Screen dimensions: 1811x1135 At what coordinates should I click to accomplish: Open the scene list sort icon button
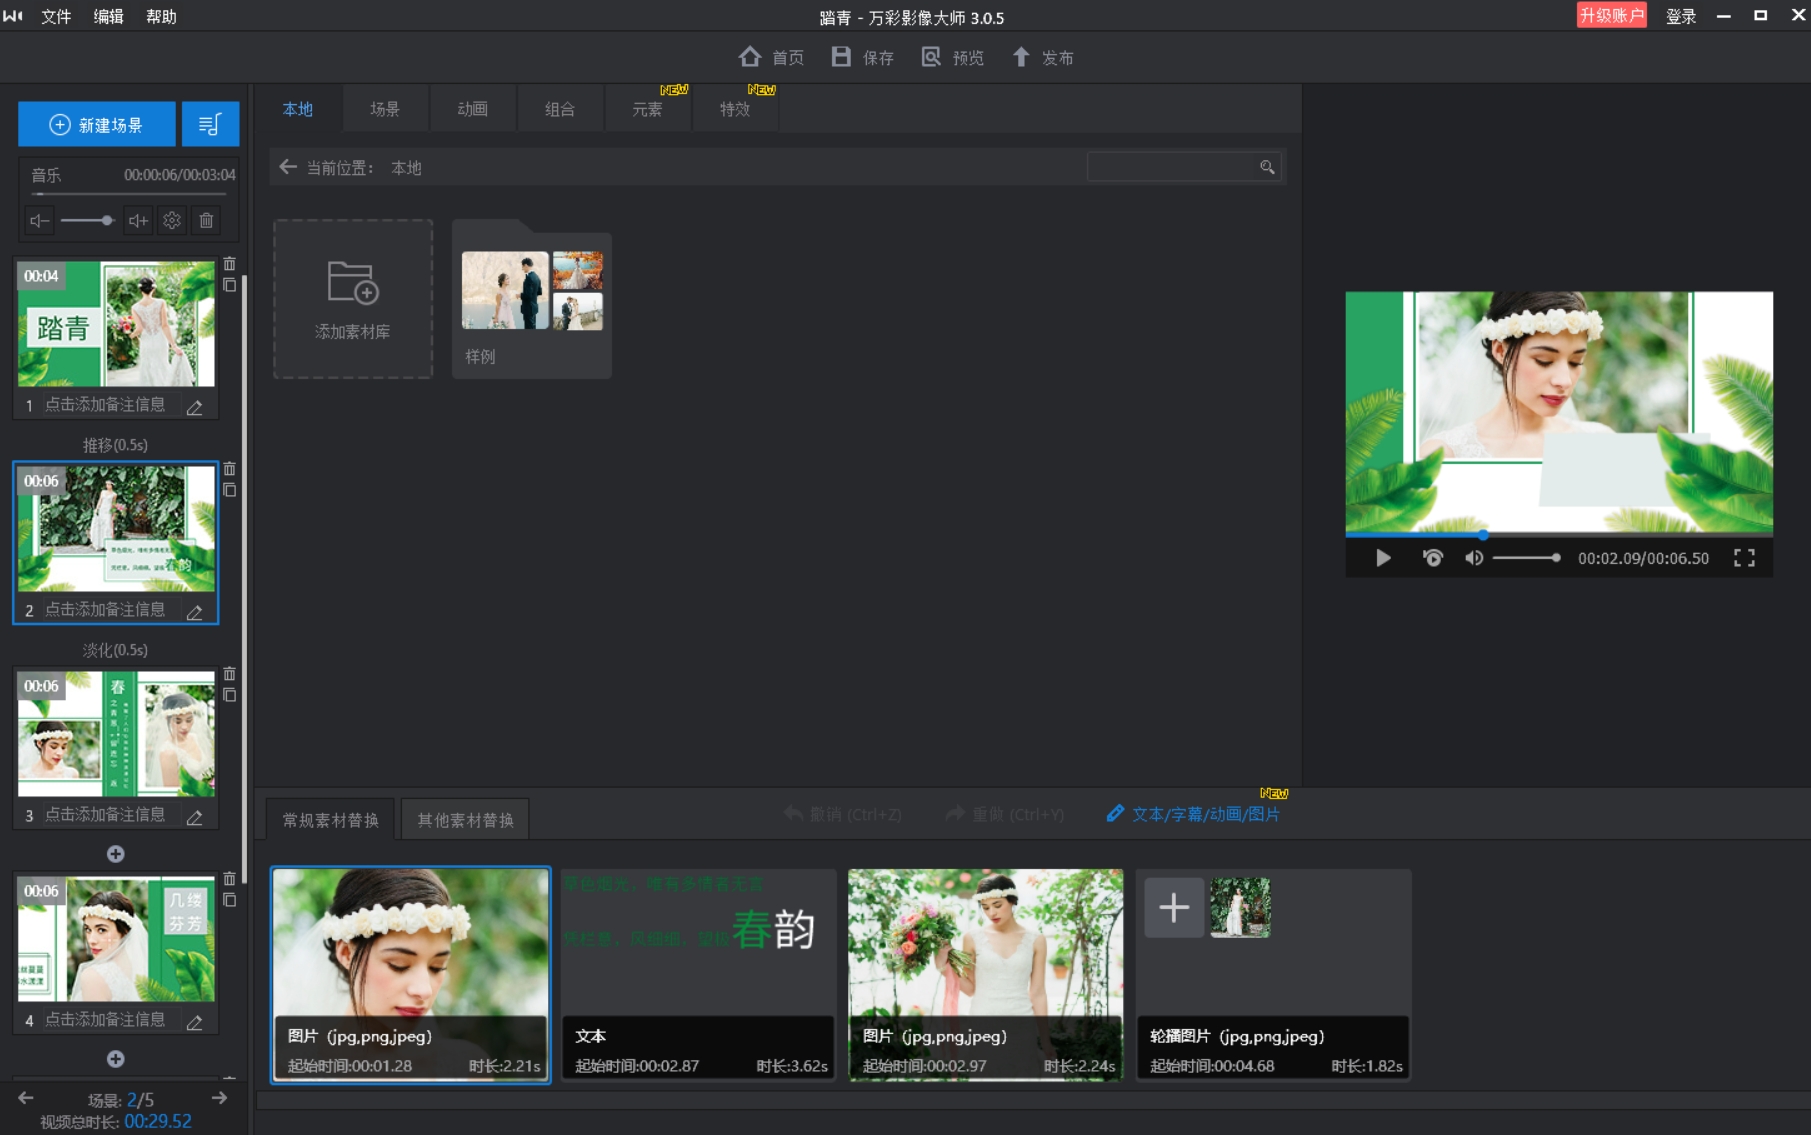[x=210, y=125]
